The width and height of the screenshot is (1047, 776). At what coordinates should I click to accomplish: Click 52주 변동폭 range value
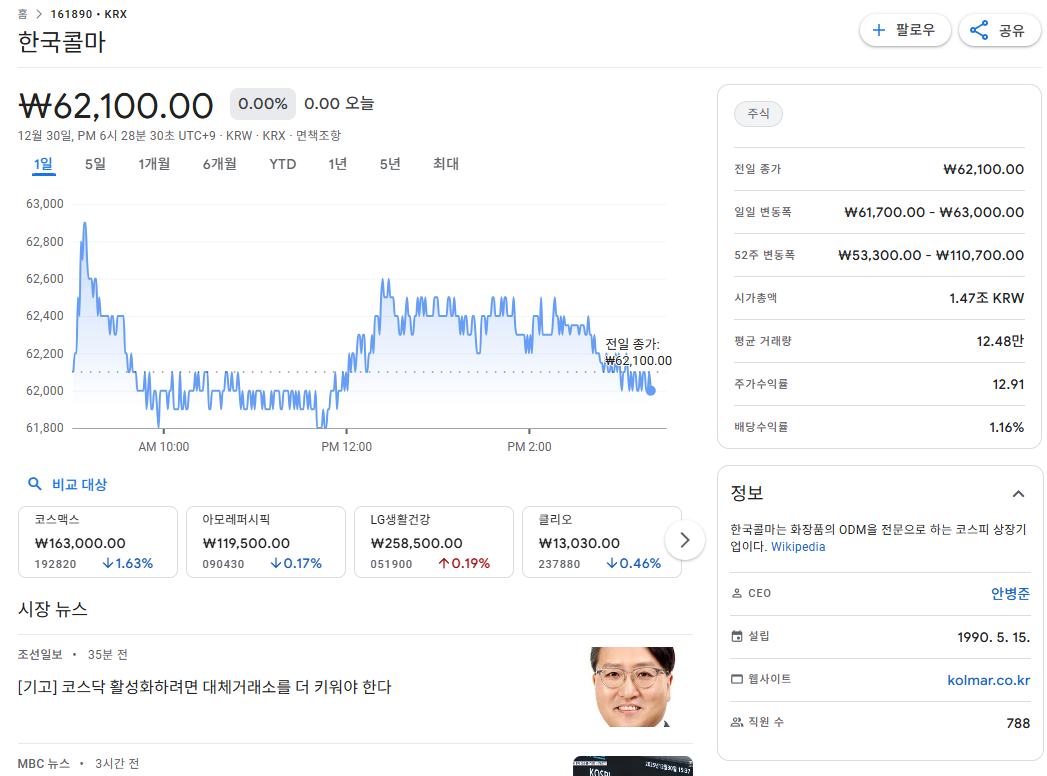click(x=931, y=255)
